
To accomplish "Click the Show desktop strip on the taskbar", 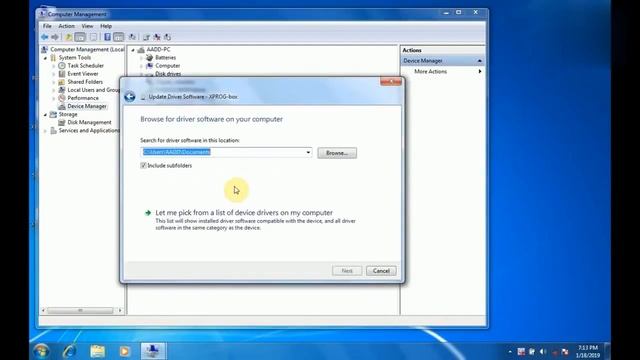I will [x=608, y=351].
